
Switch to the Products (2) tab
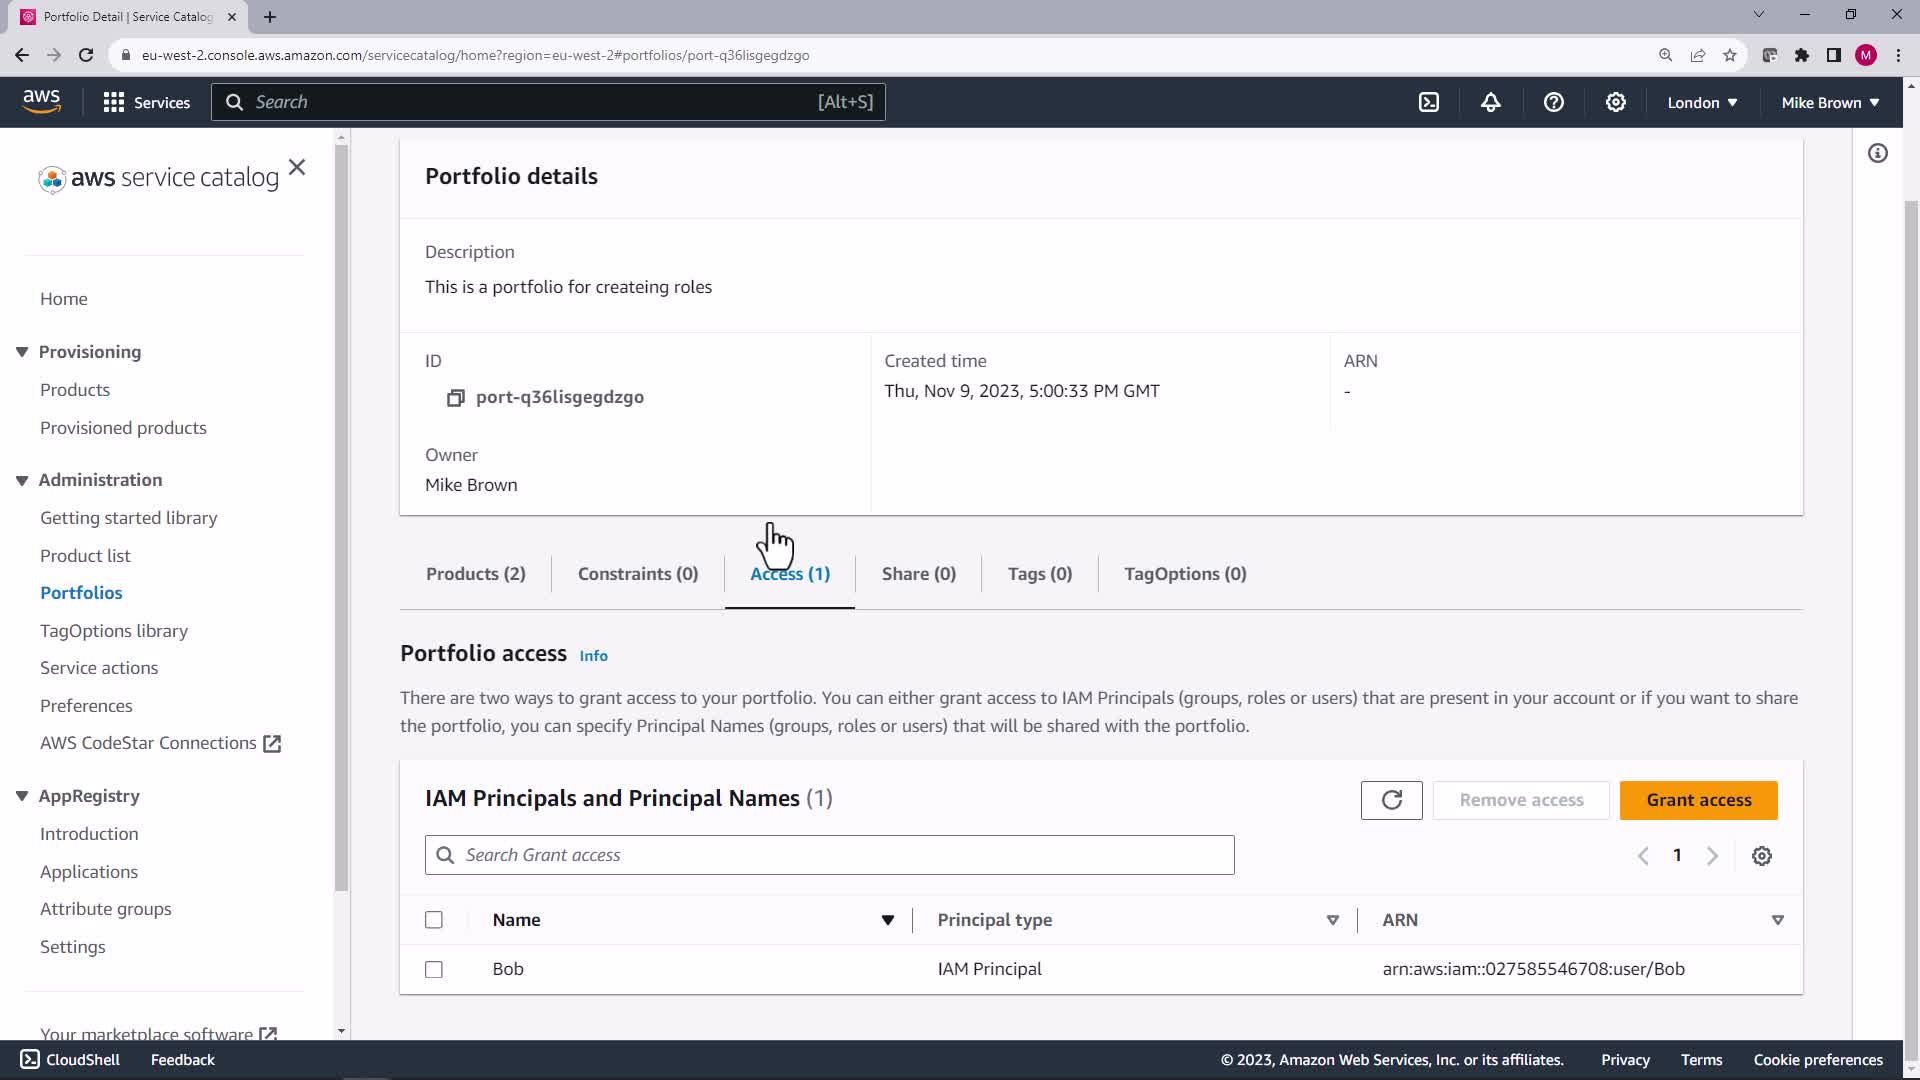(475, 574)
